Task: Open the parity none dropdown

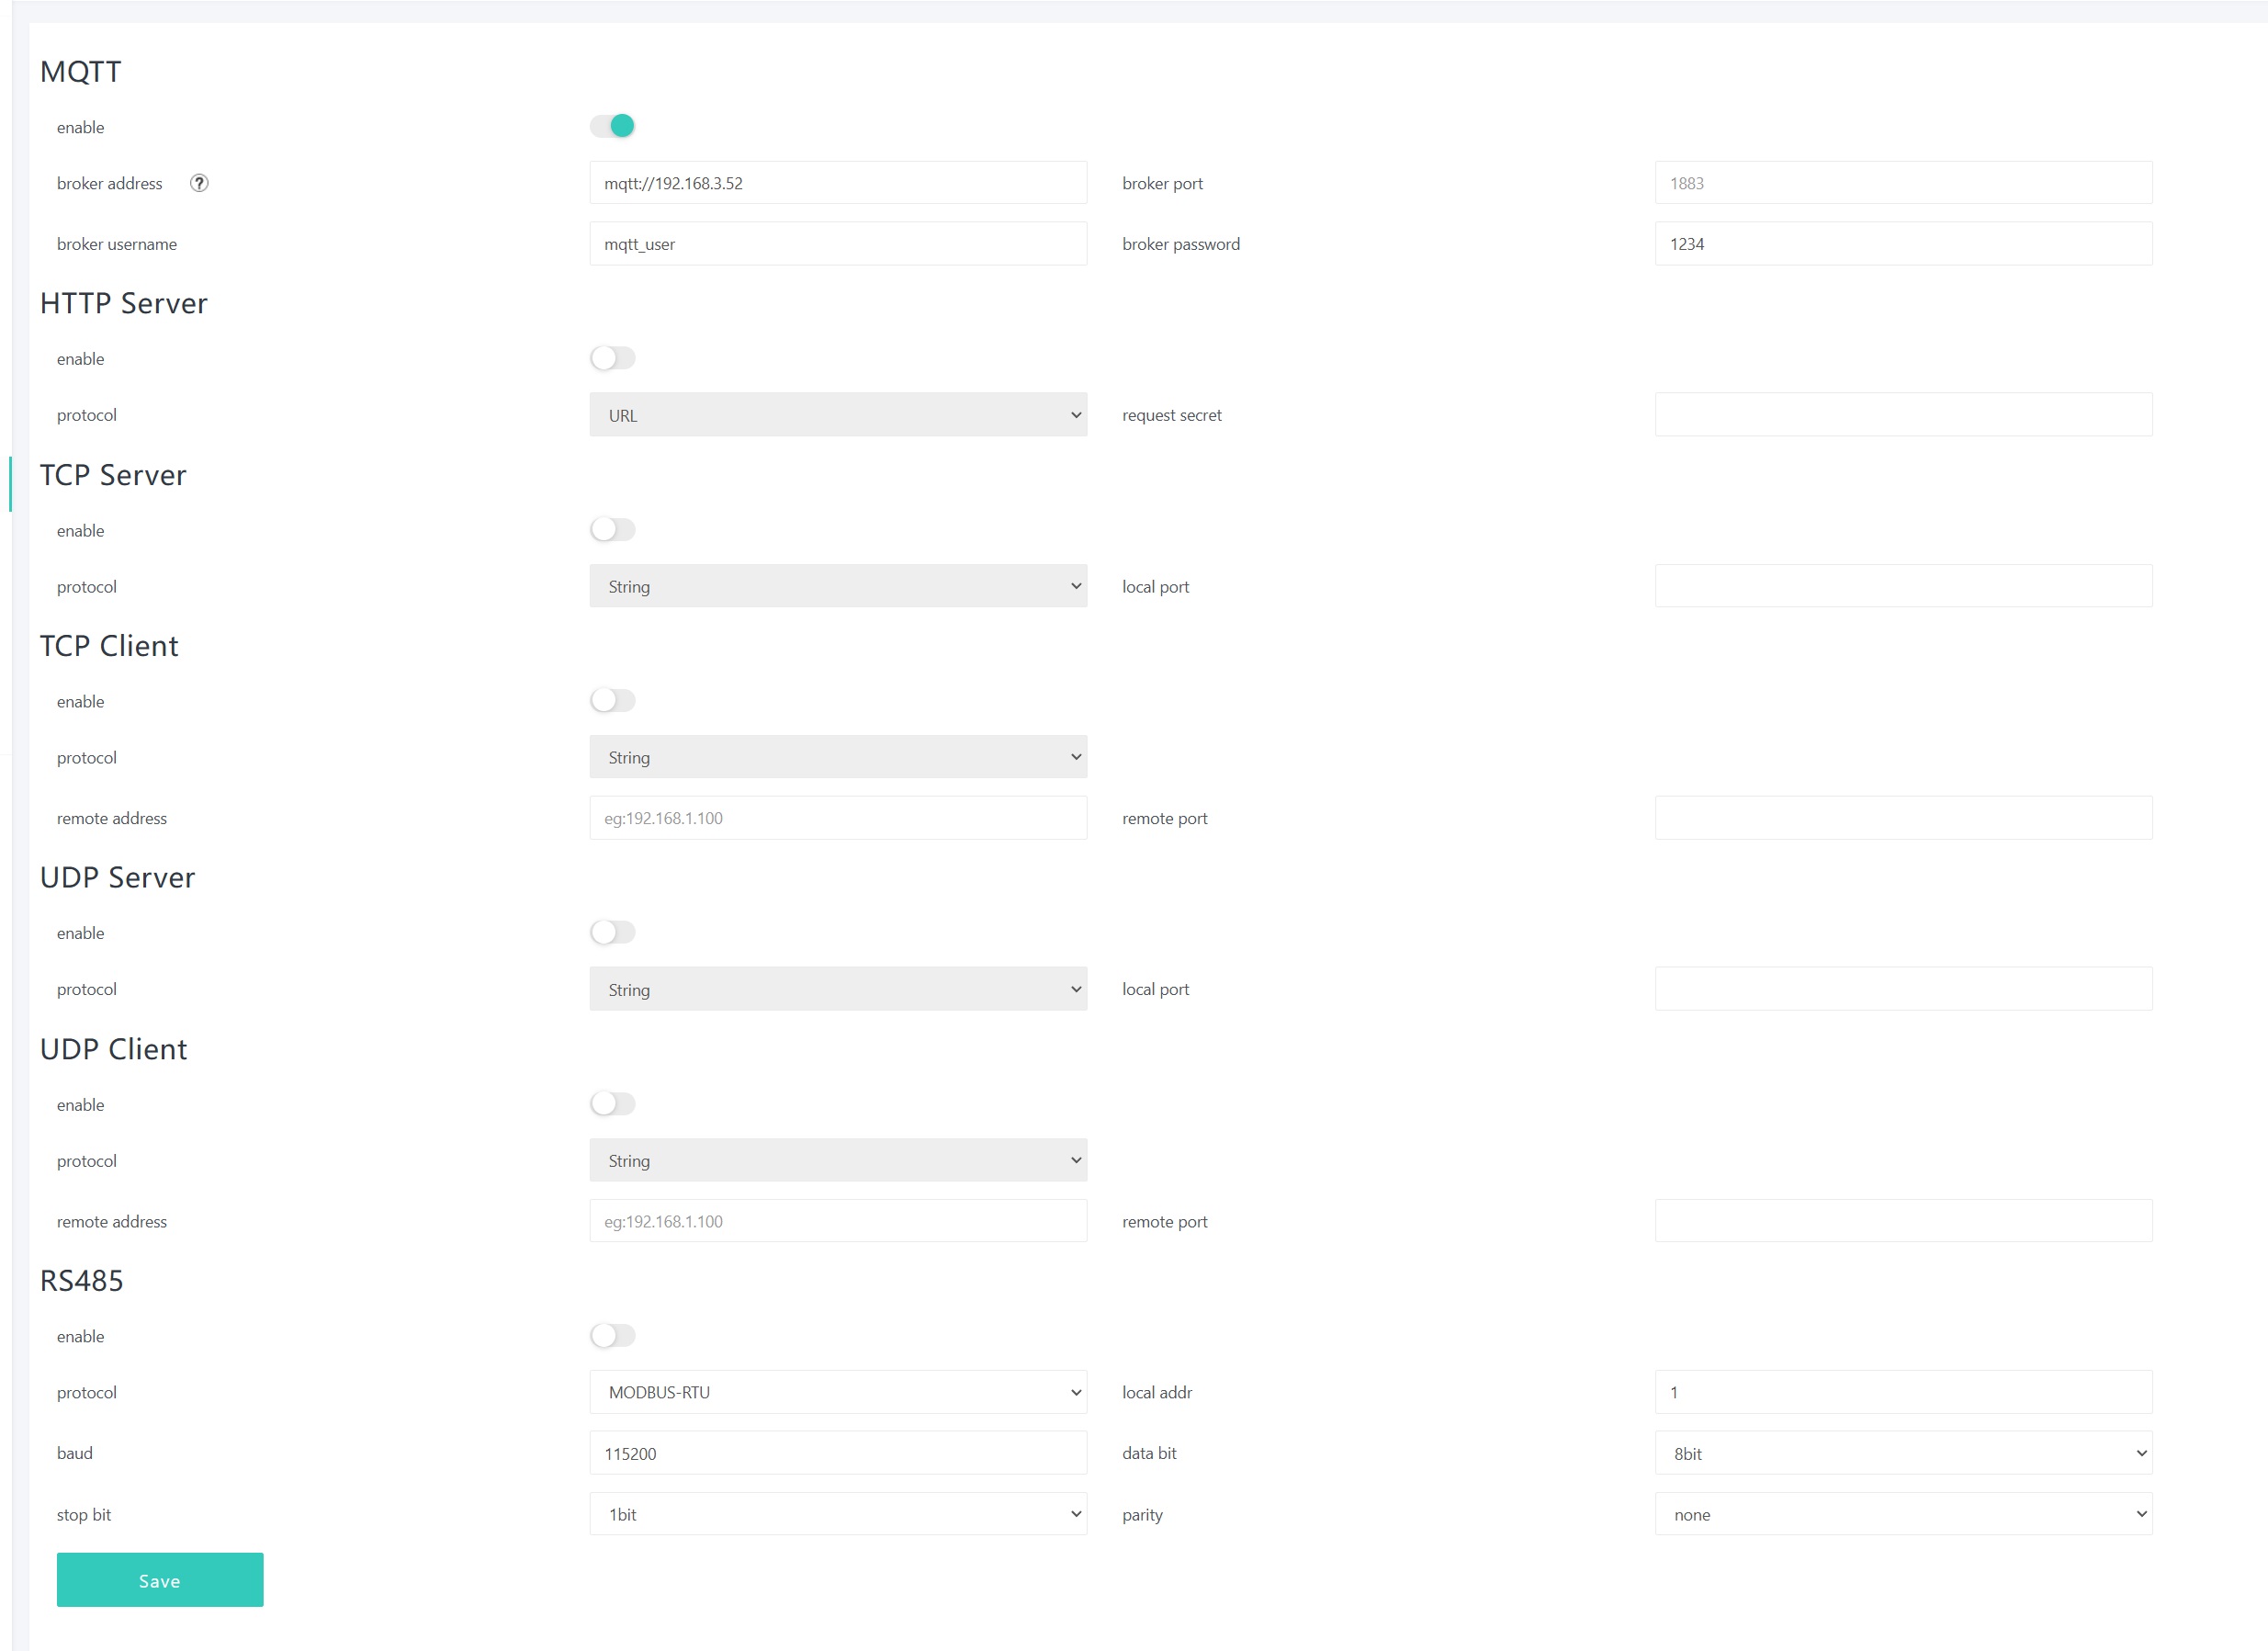Action: pyautogui.click(x=1902, y=1514)
